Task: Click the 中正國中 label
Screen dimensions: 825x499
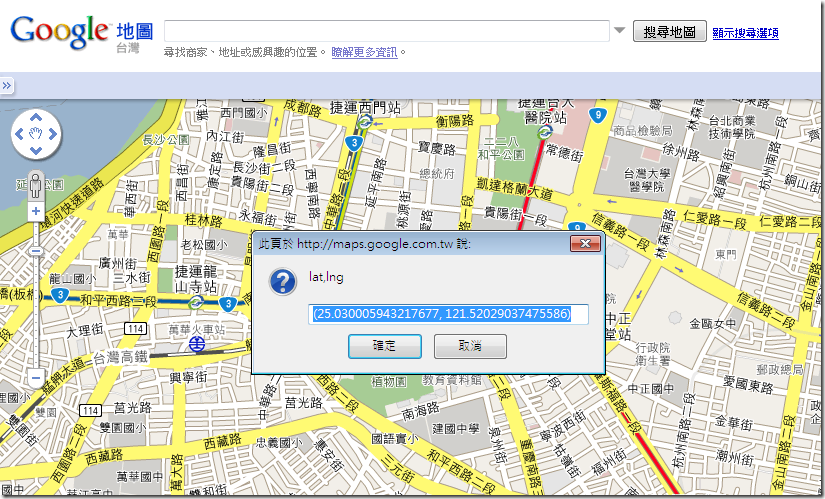Action: tap(651, 389)
